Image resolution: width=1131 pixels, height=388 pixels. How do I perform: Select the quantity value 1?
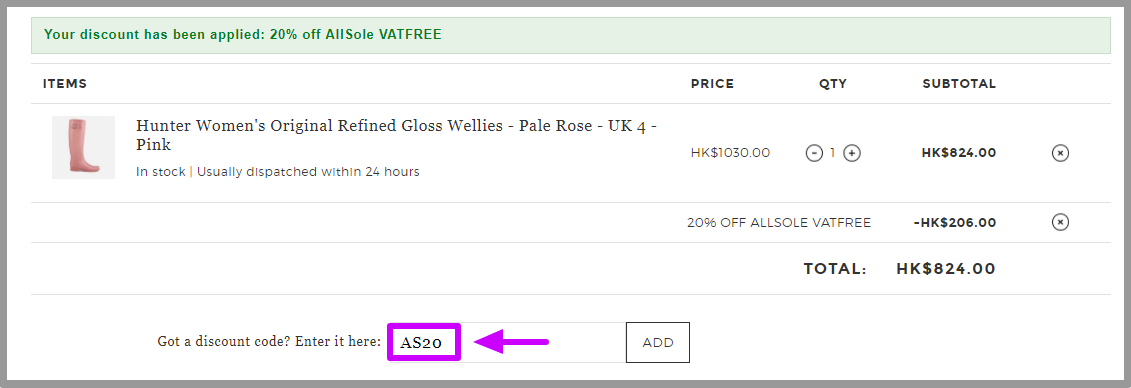tap(832, 153)
